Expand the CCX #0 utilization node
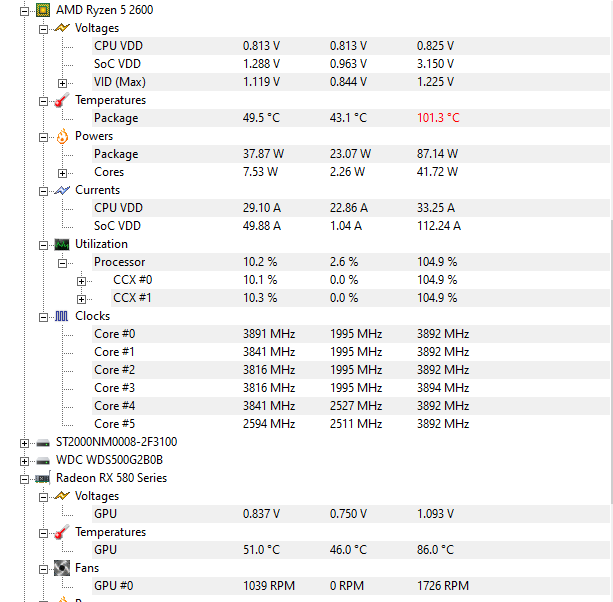This screenshot has height=602, width=613. coord(81,281)
